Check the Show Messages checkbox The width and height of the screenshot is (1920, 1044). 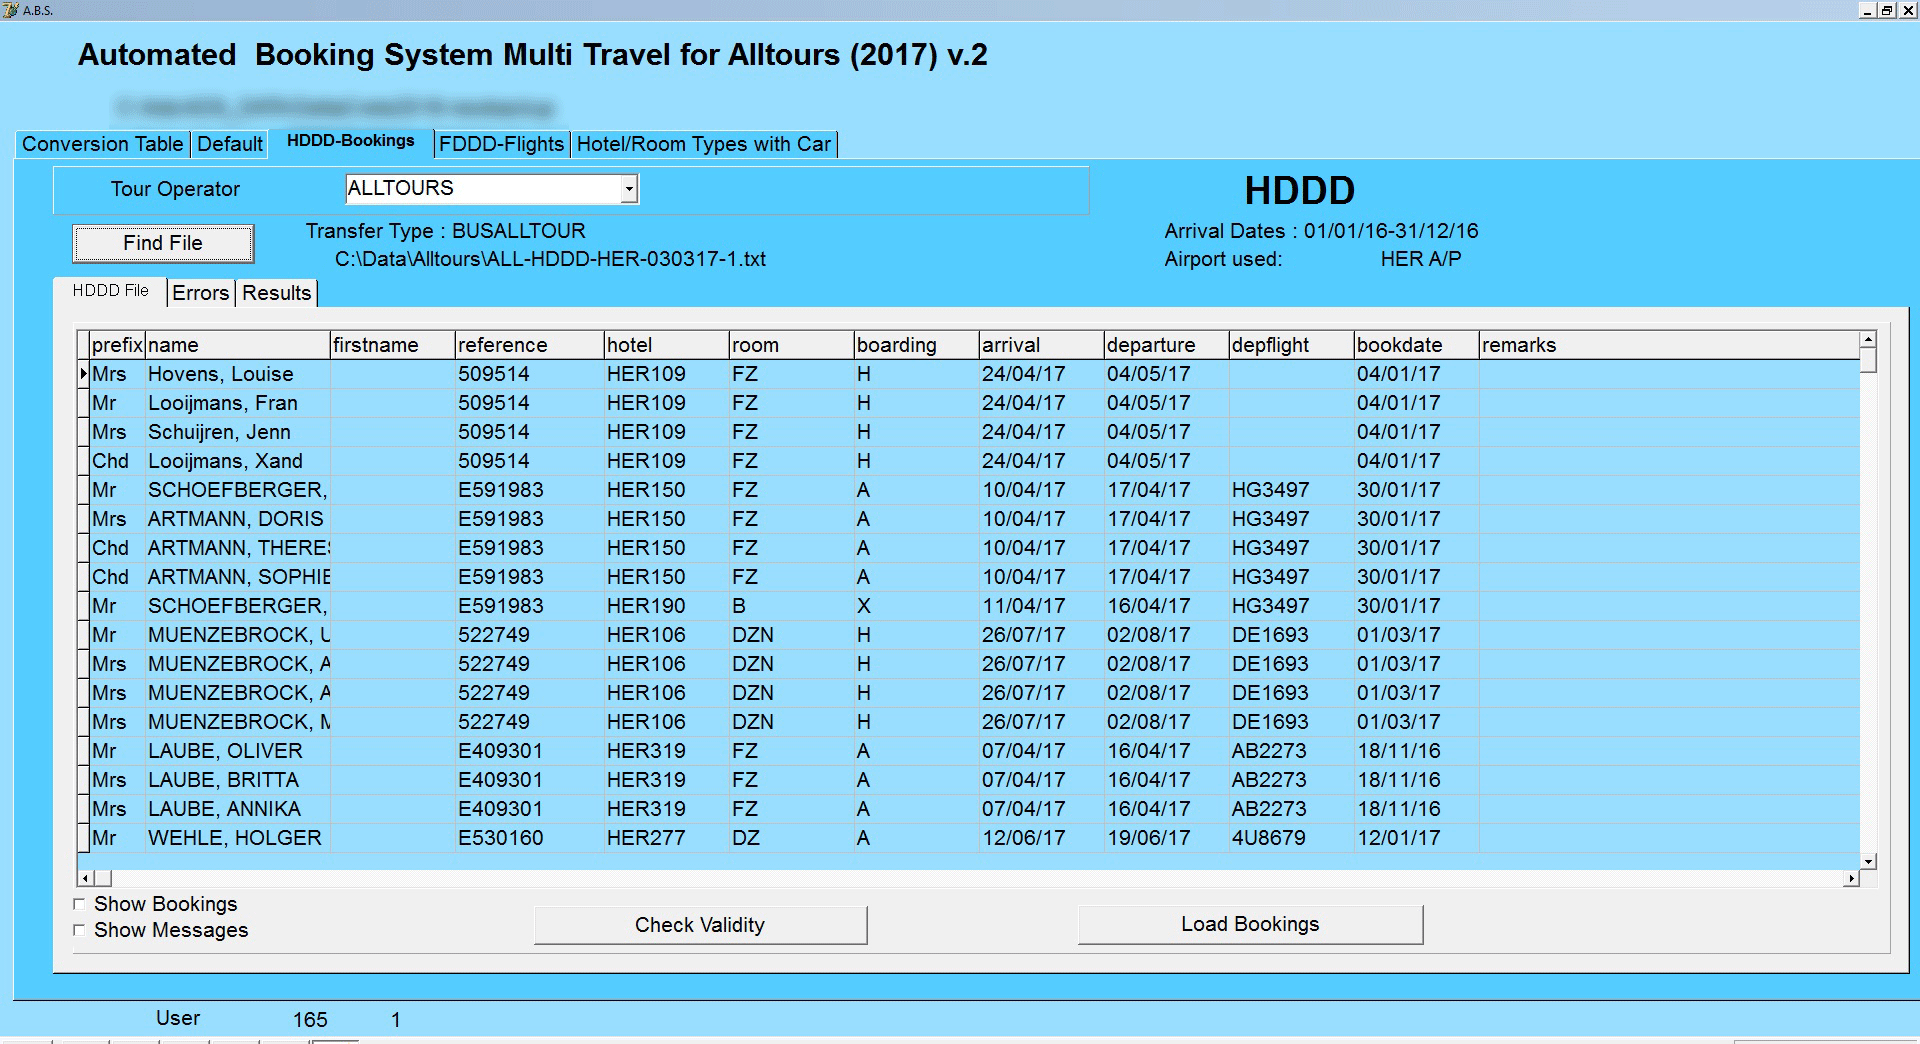coord(78,930)
